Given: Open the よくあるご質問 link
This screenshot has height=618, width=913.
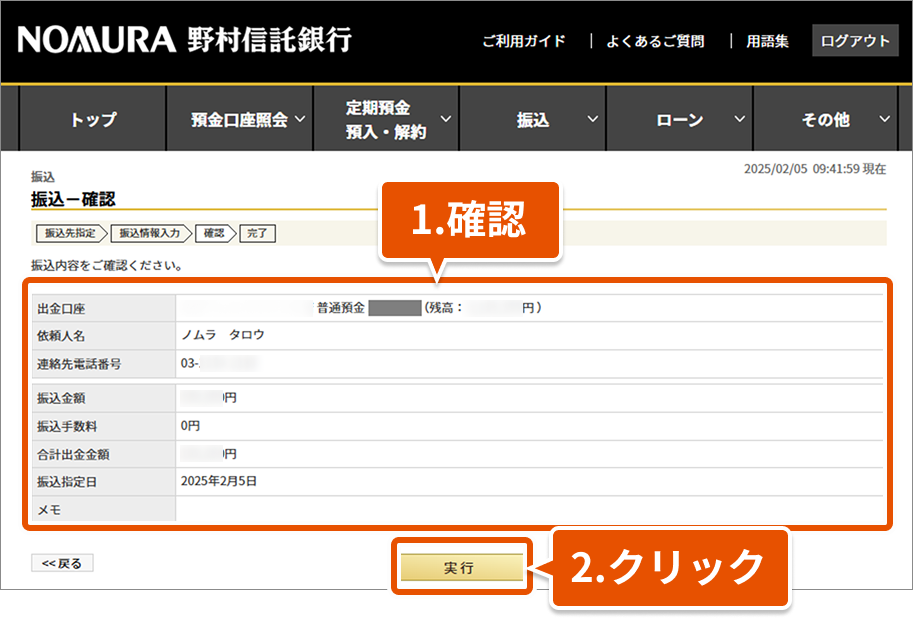Looking at the screenshot, I should pos(654,41).
